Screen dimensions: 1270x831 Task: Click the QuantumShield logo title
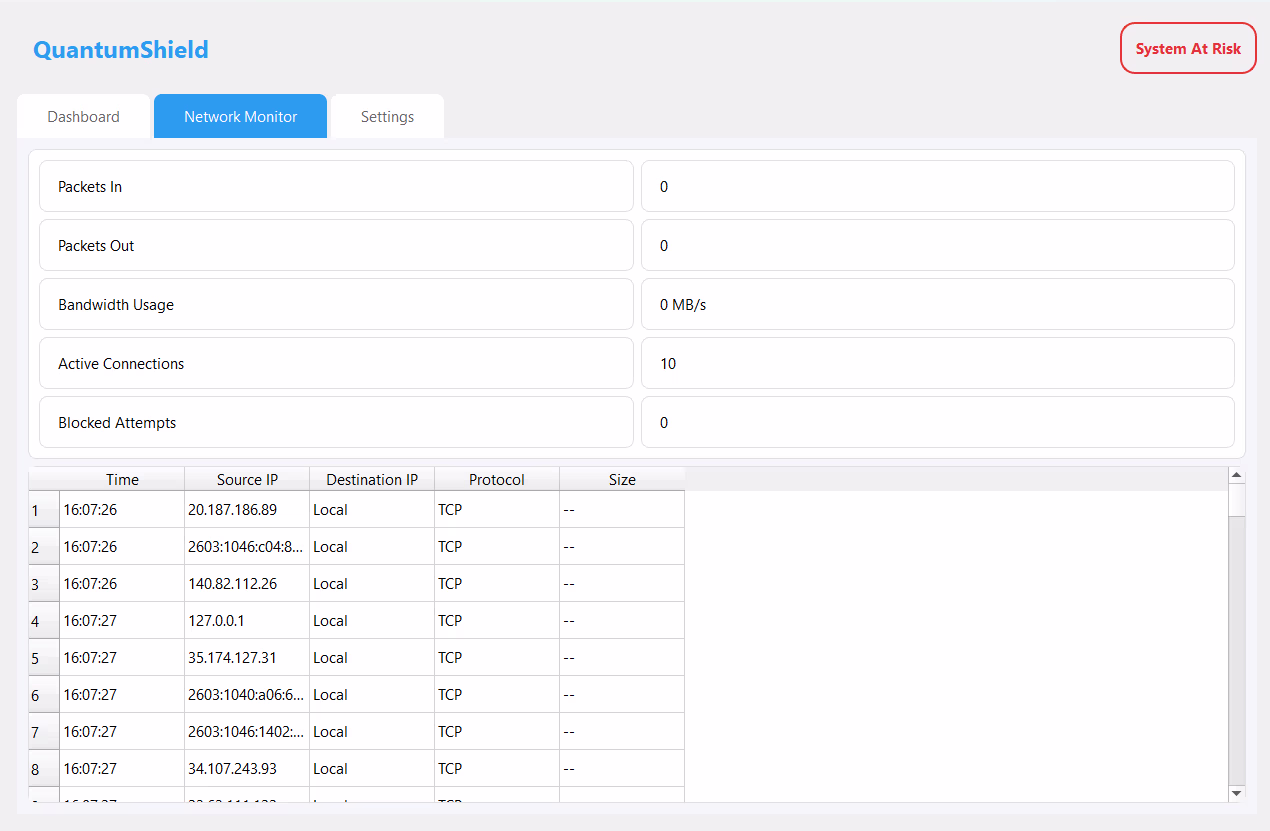(121, 50)
